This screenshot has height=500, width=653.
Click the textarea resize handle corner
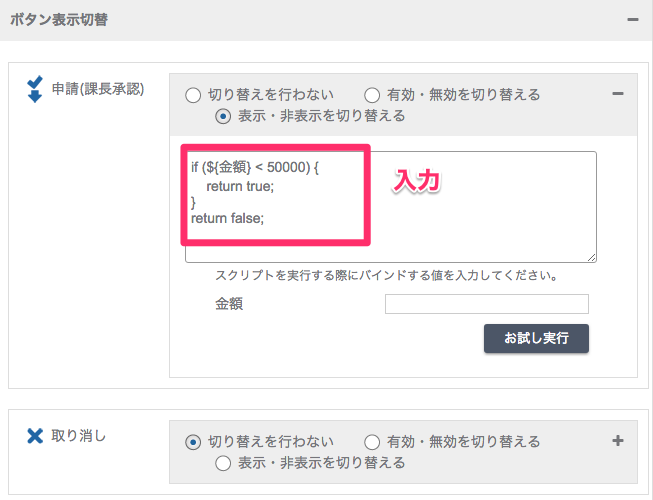coord(592,258)
